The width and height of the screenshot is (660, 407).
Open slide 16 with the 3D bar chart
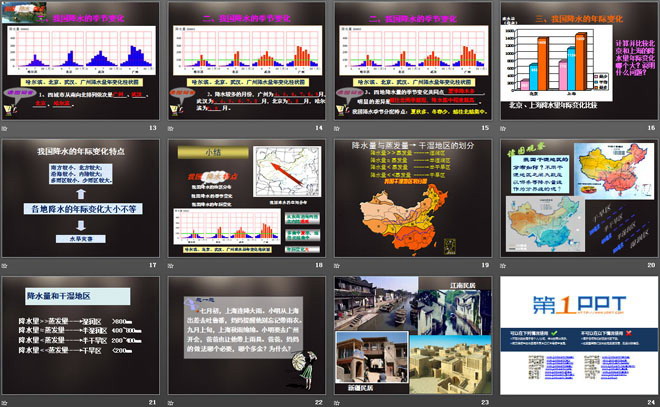tap(576, 62)
